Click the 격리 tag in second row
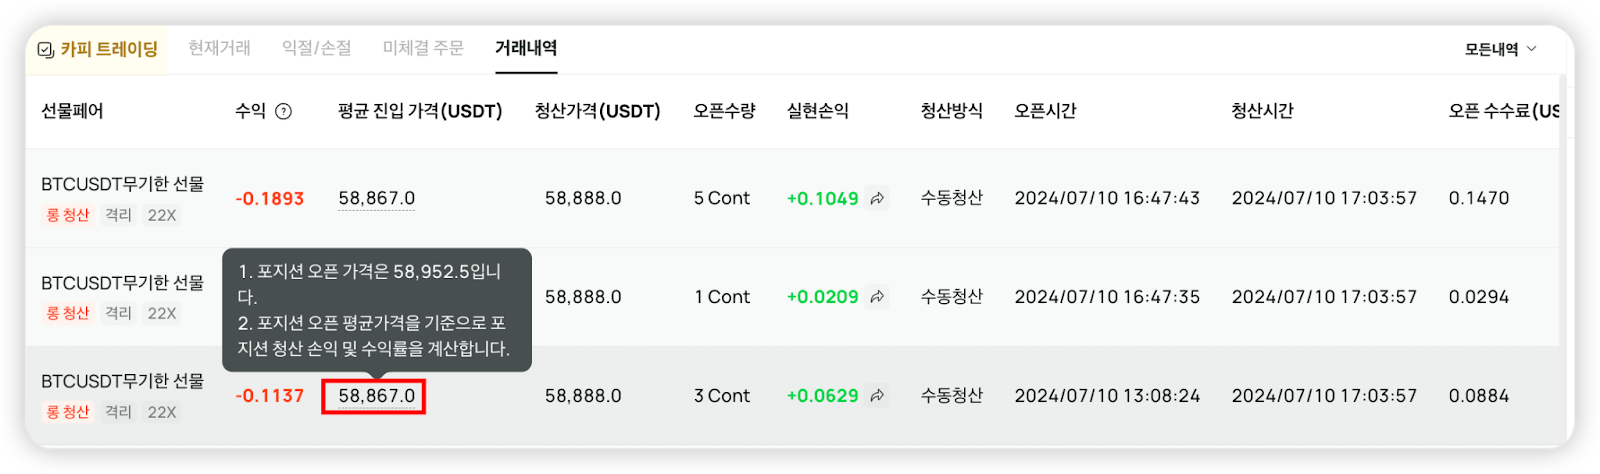 click(x=118, y=313)
